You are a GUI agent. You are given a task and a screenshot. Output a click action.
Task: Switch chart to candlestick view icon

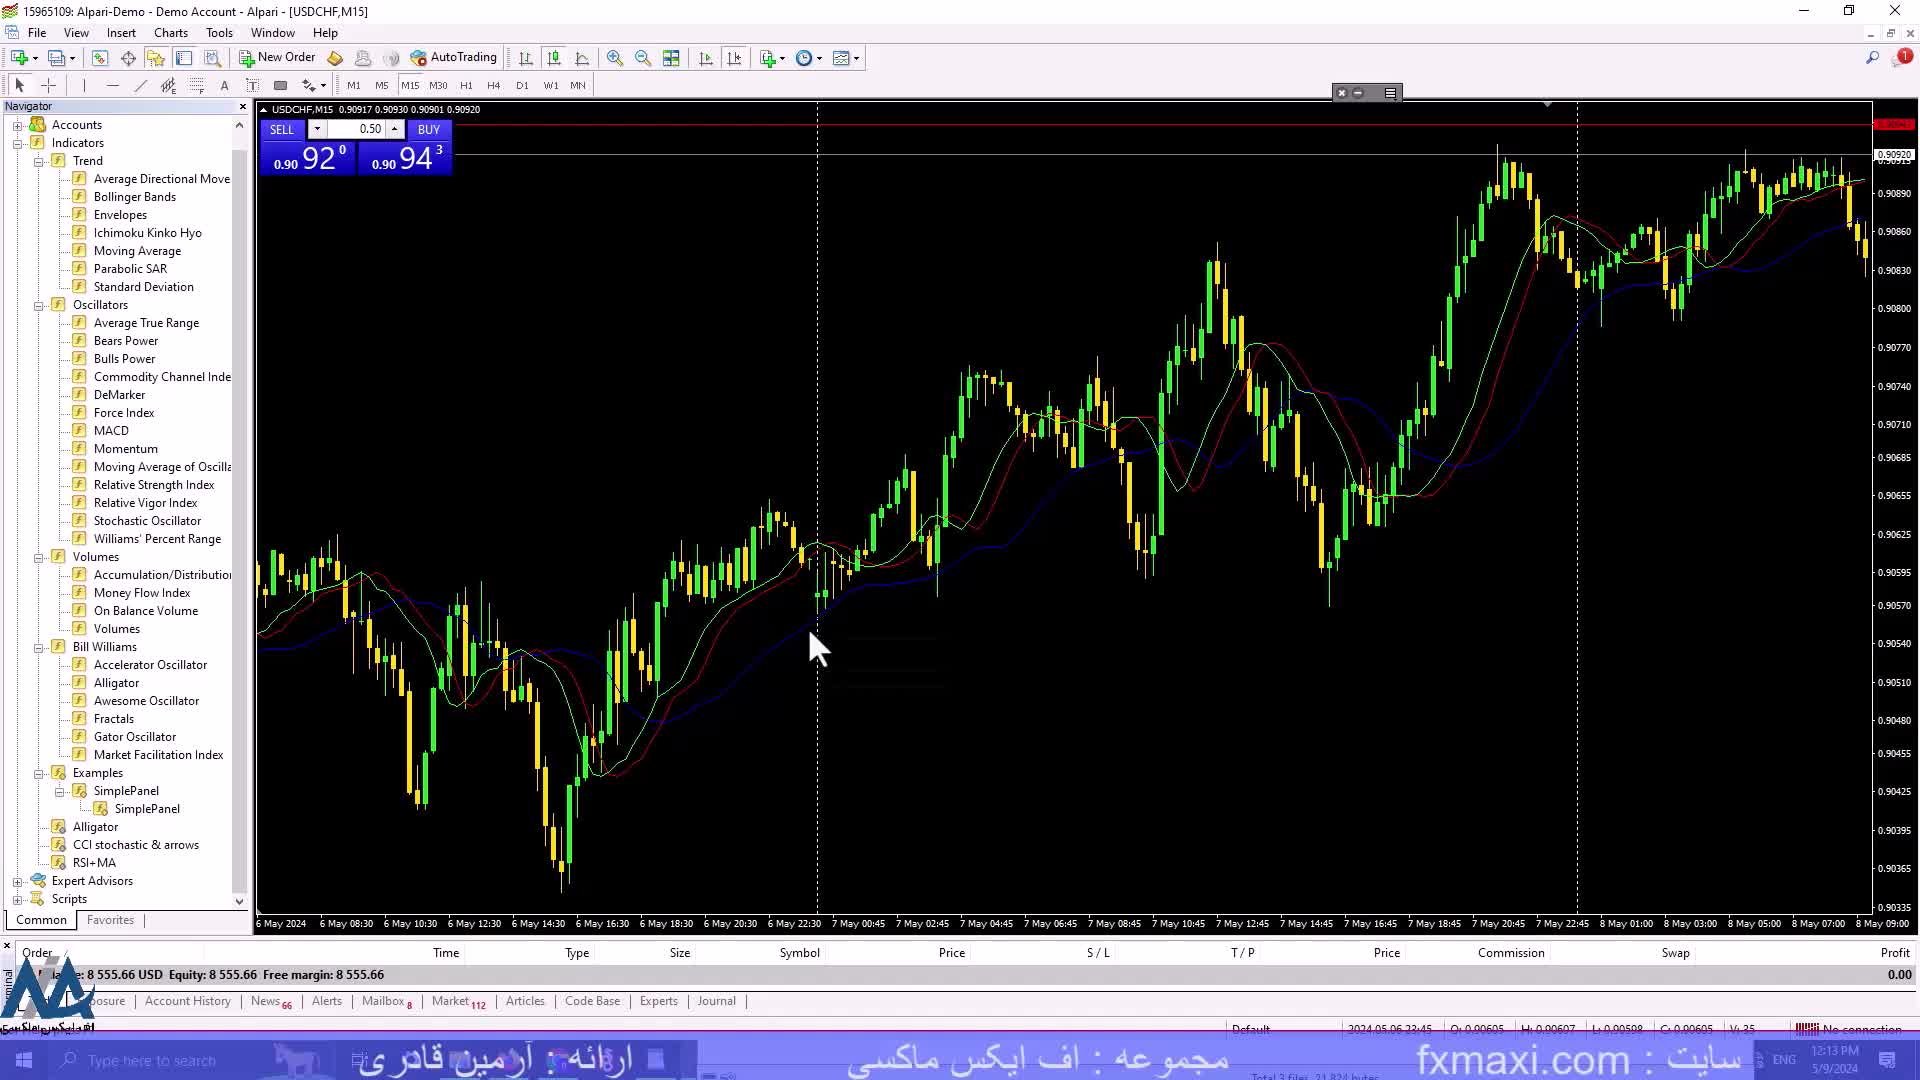click(554, 58)
